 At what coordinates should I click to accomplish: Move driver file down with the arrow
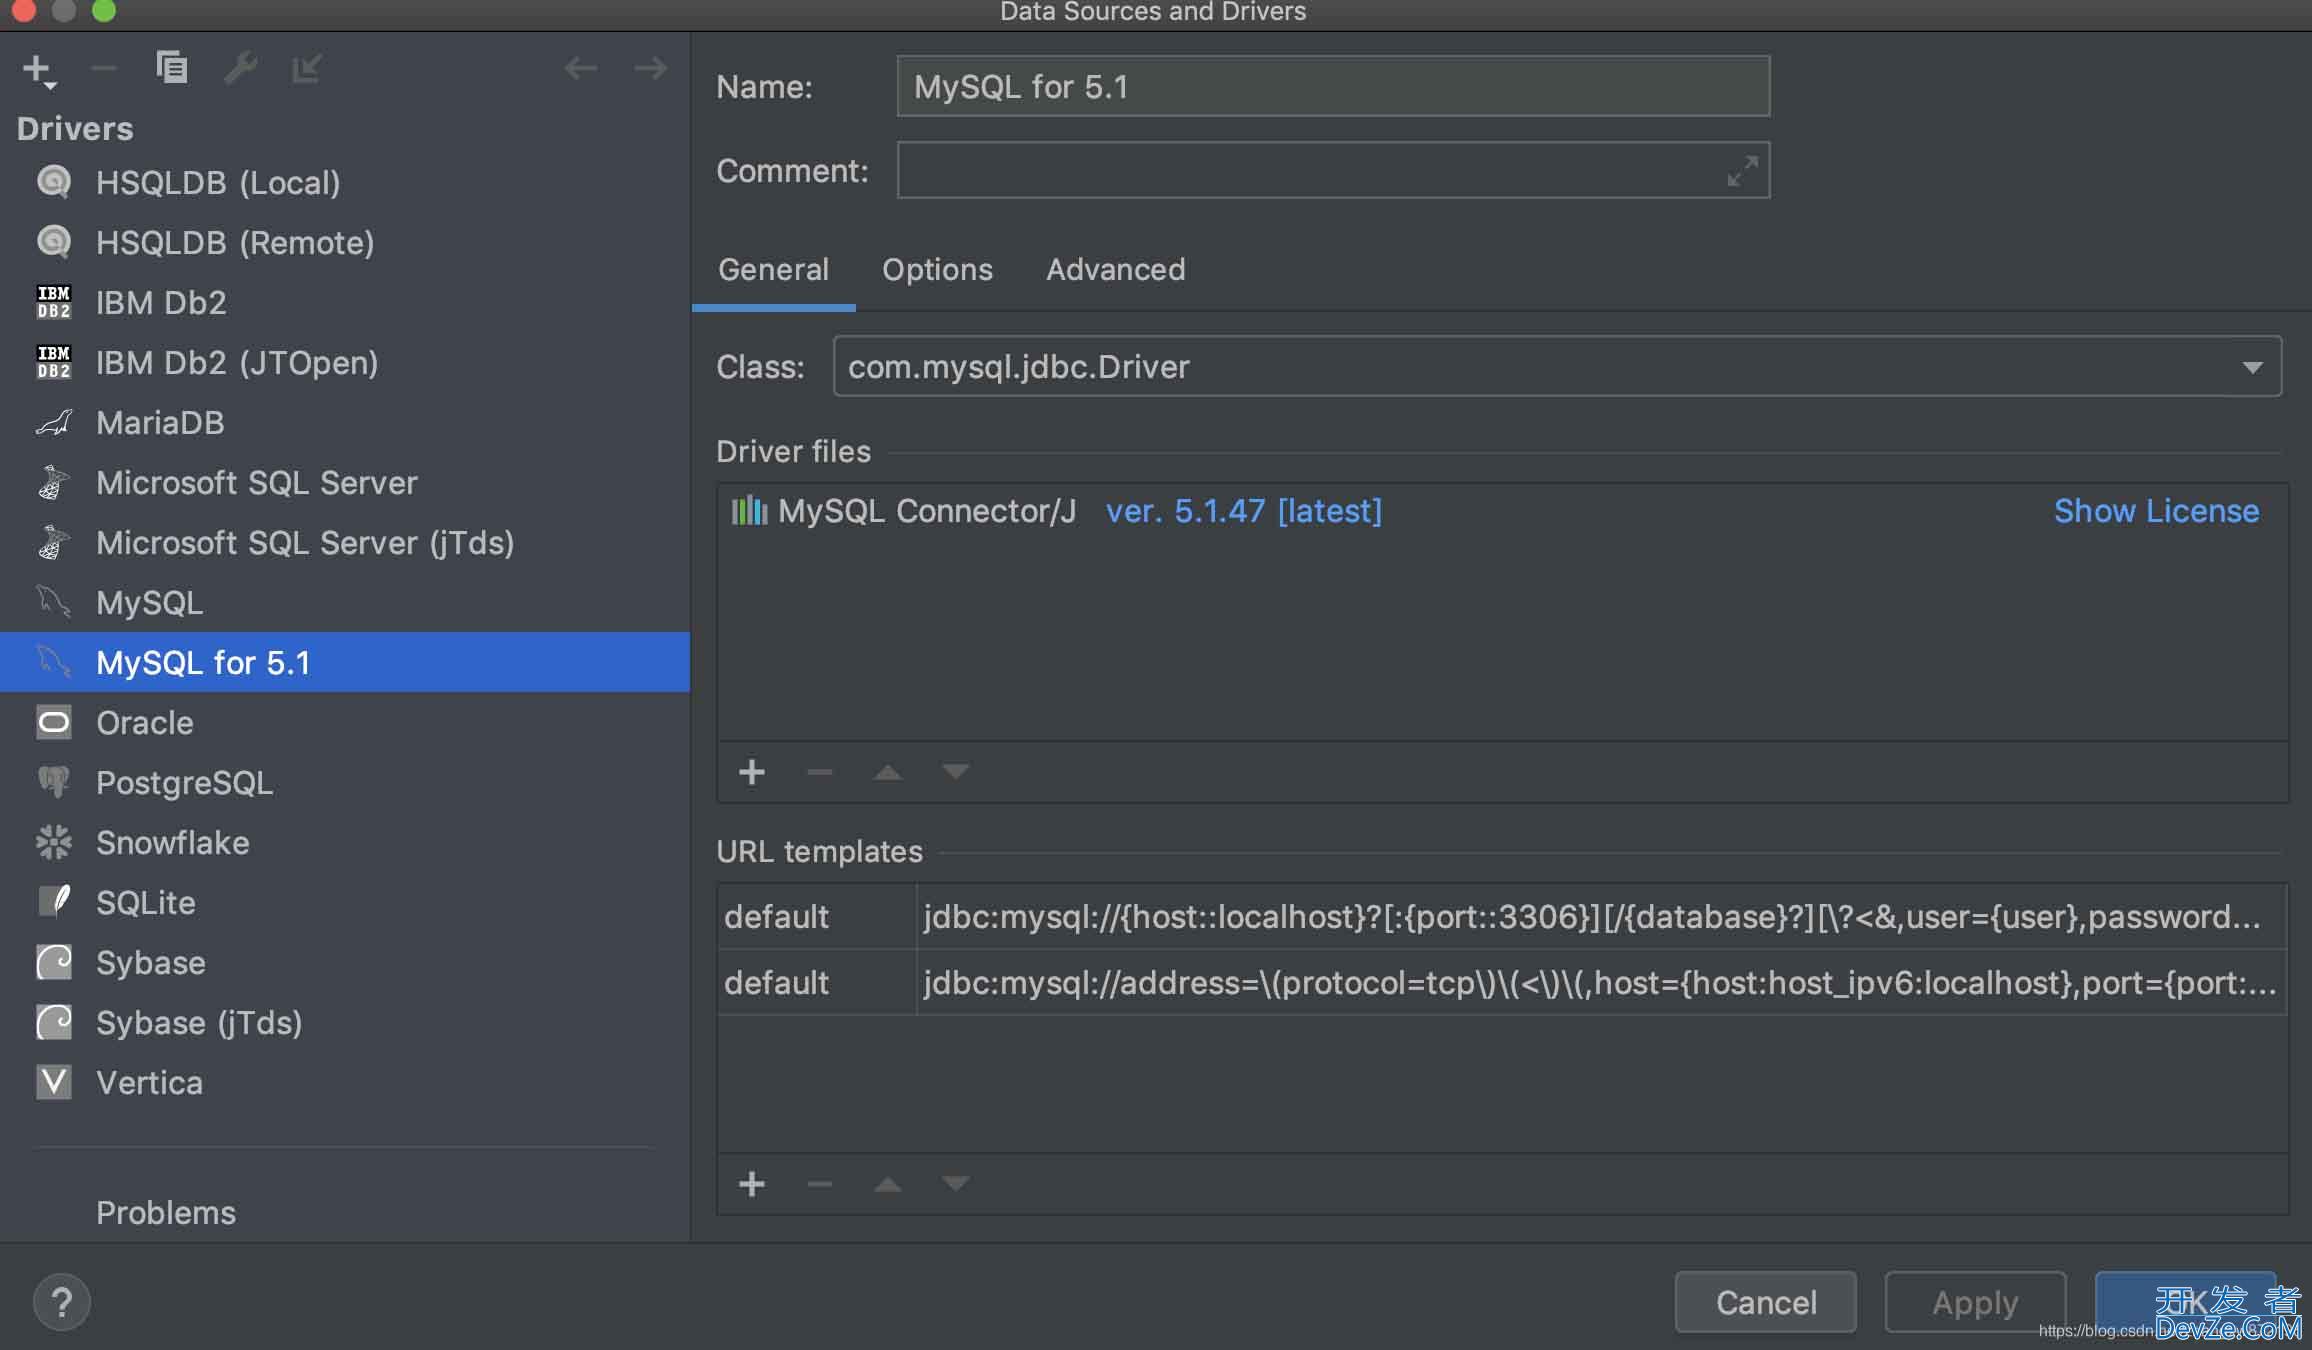(956, 772)
